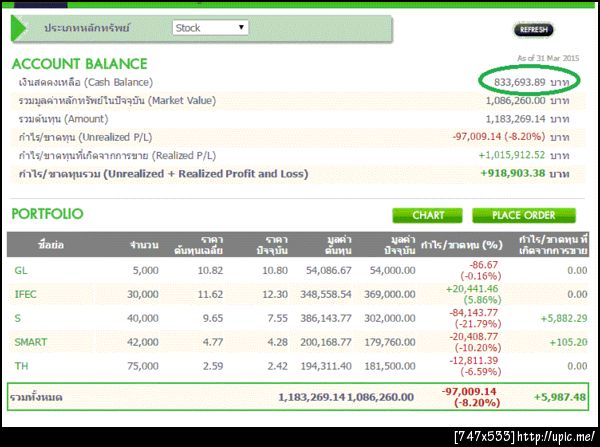Screen dimensions: 600x447
Task: Select S quantity 40,000
Action: click(143, 318)
